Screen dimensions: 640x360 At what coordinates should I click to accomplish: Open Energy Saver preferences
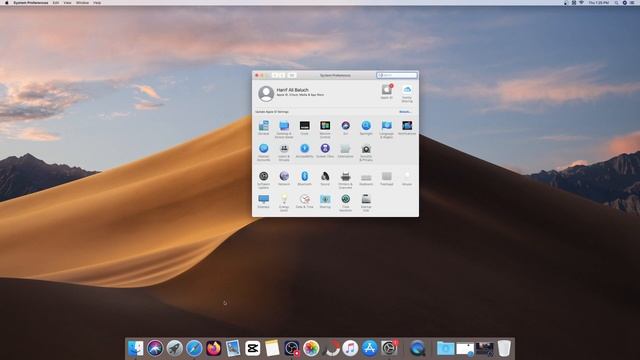coord(284,202)
